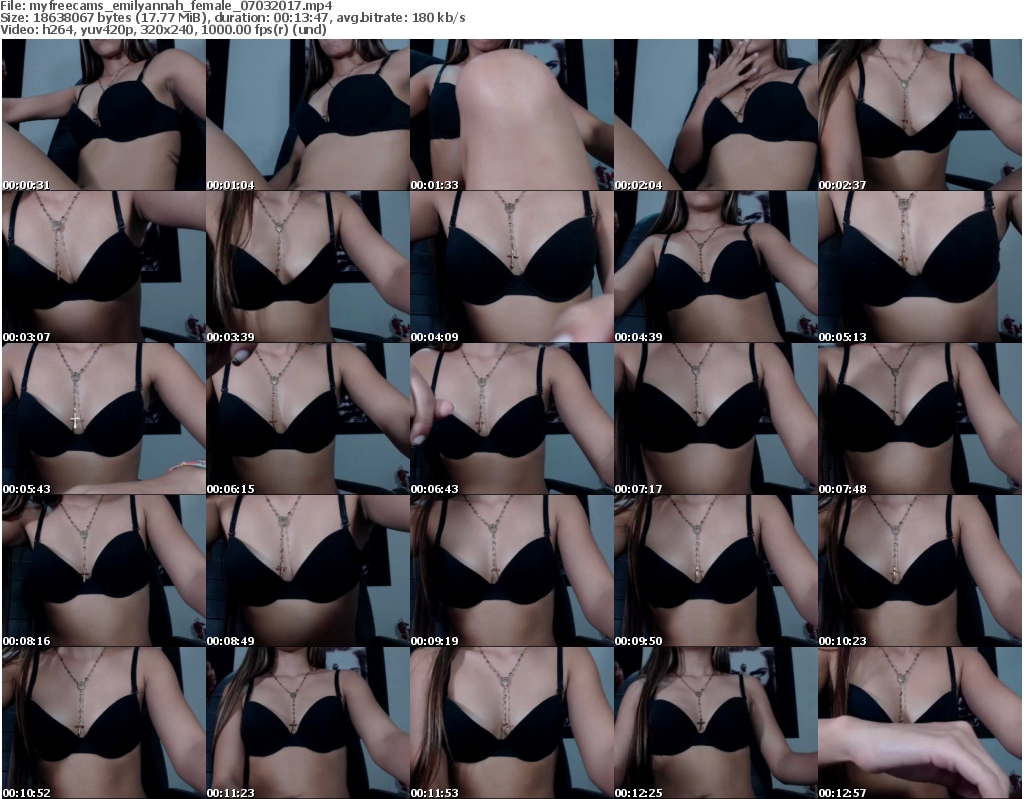Select the thumbnail stamped 00:01:33

click(x=512, y=115)
